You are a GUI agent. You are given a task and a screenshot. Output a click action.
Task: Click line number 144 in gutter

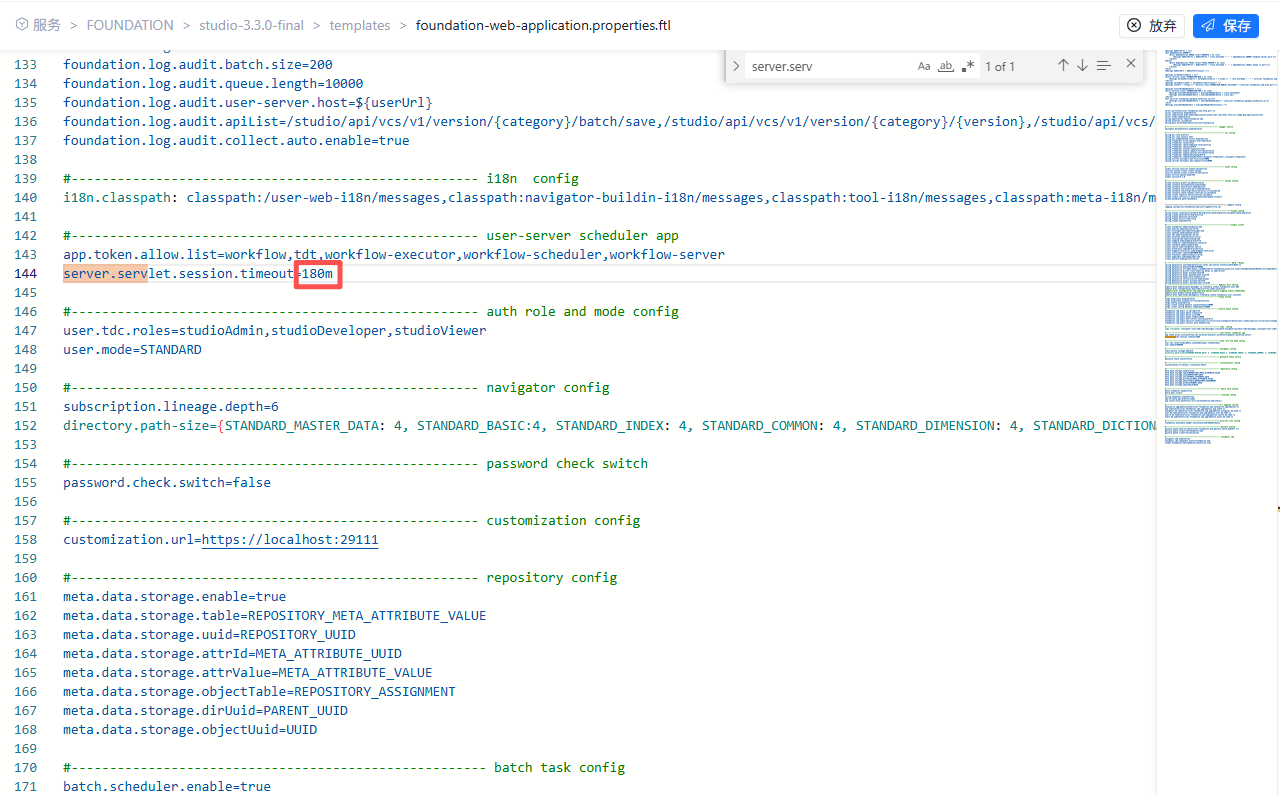26,274
